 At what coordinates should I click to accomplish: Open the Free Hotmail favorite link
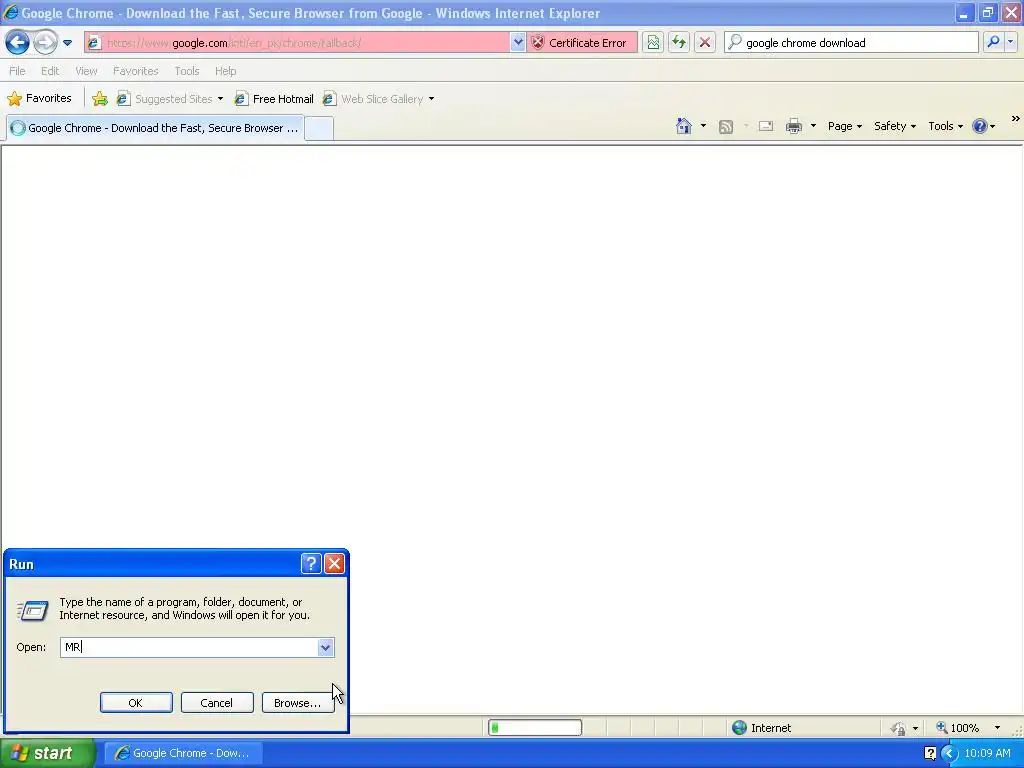(274, 99)
